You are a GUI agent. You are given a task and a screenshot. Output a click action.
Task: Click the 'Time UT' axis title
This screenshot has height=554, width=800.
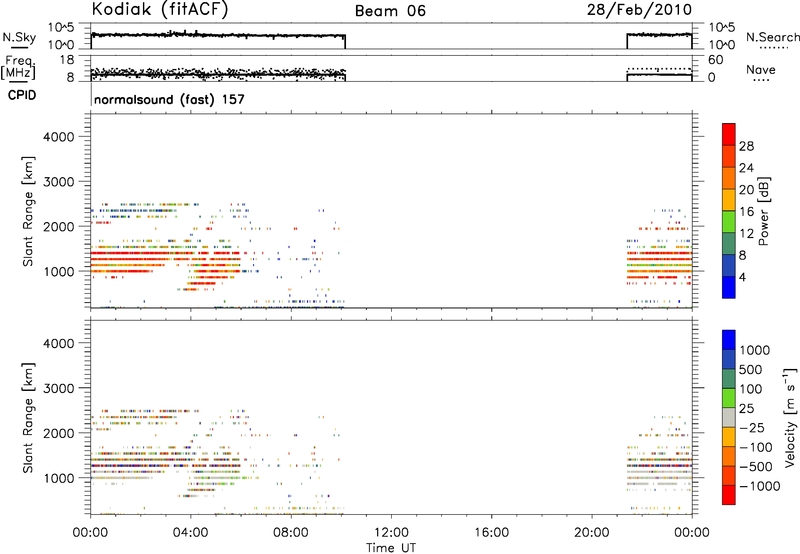pos(391,548)
